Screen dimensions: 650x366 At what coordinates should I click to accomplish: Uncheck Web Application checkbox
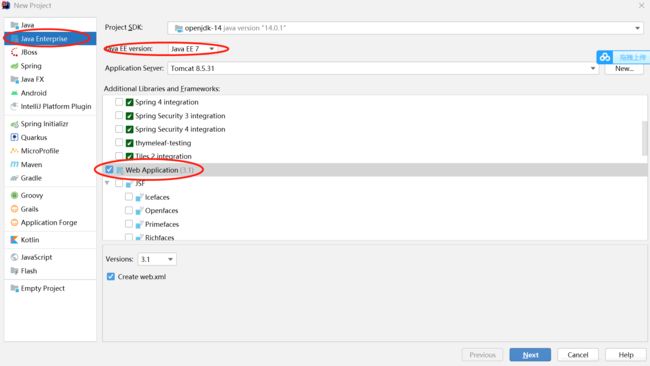tap(109, 170)
